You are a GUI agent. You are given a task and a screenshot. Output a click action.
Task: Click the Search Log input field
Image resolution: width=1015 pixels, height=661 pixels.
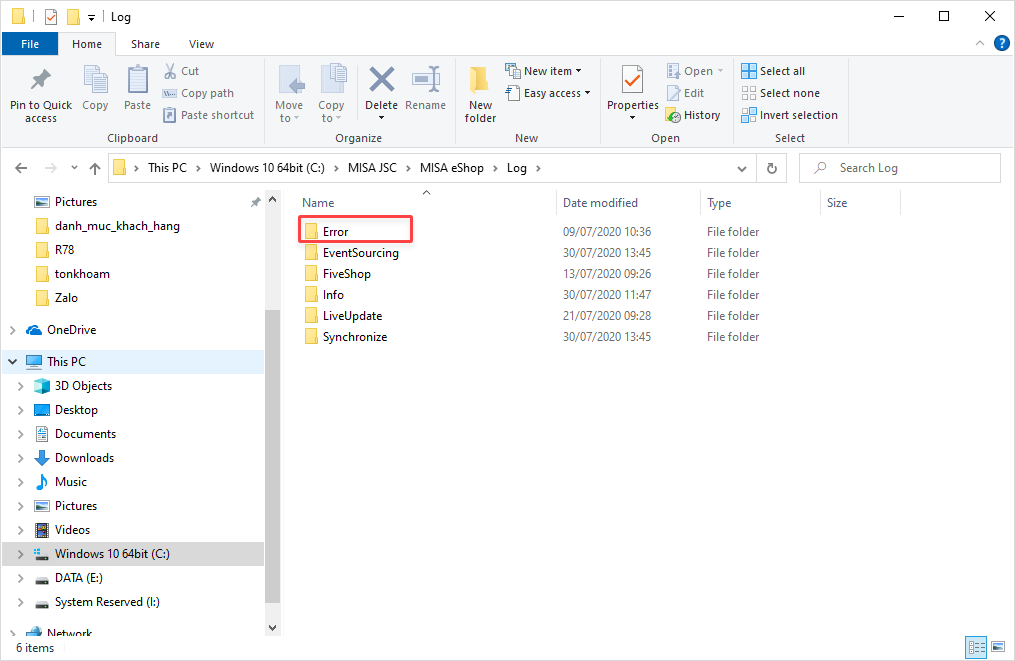point(900,168)
